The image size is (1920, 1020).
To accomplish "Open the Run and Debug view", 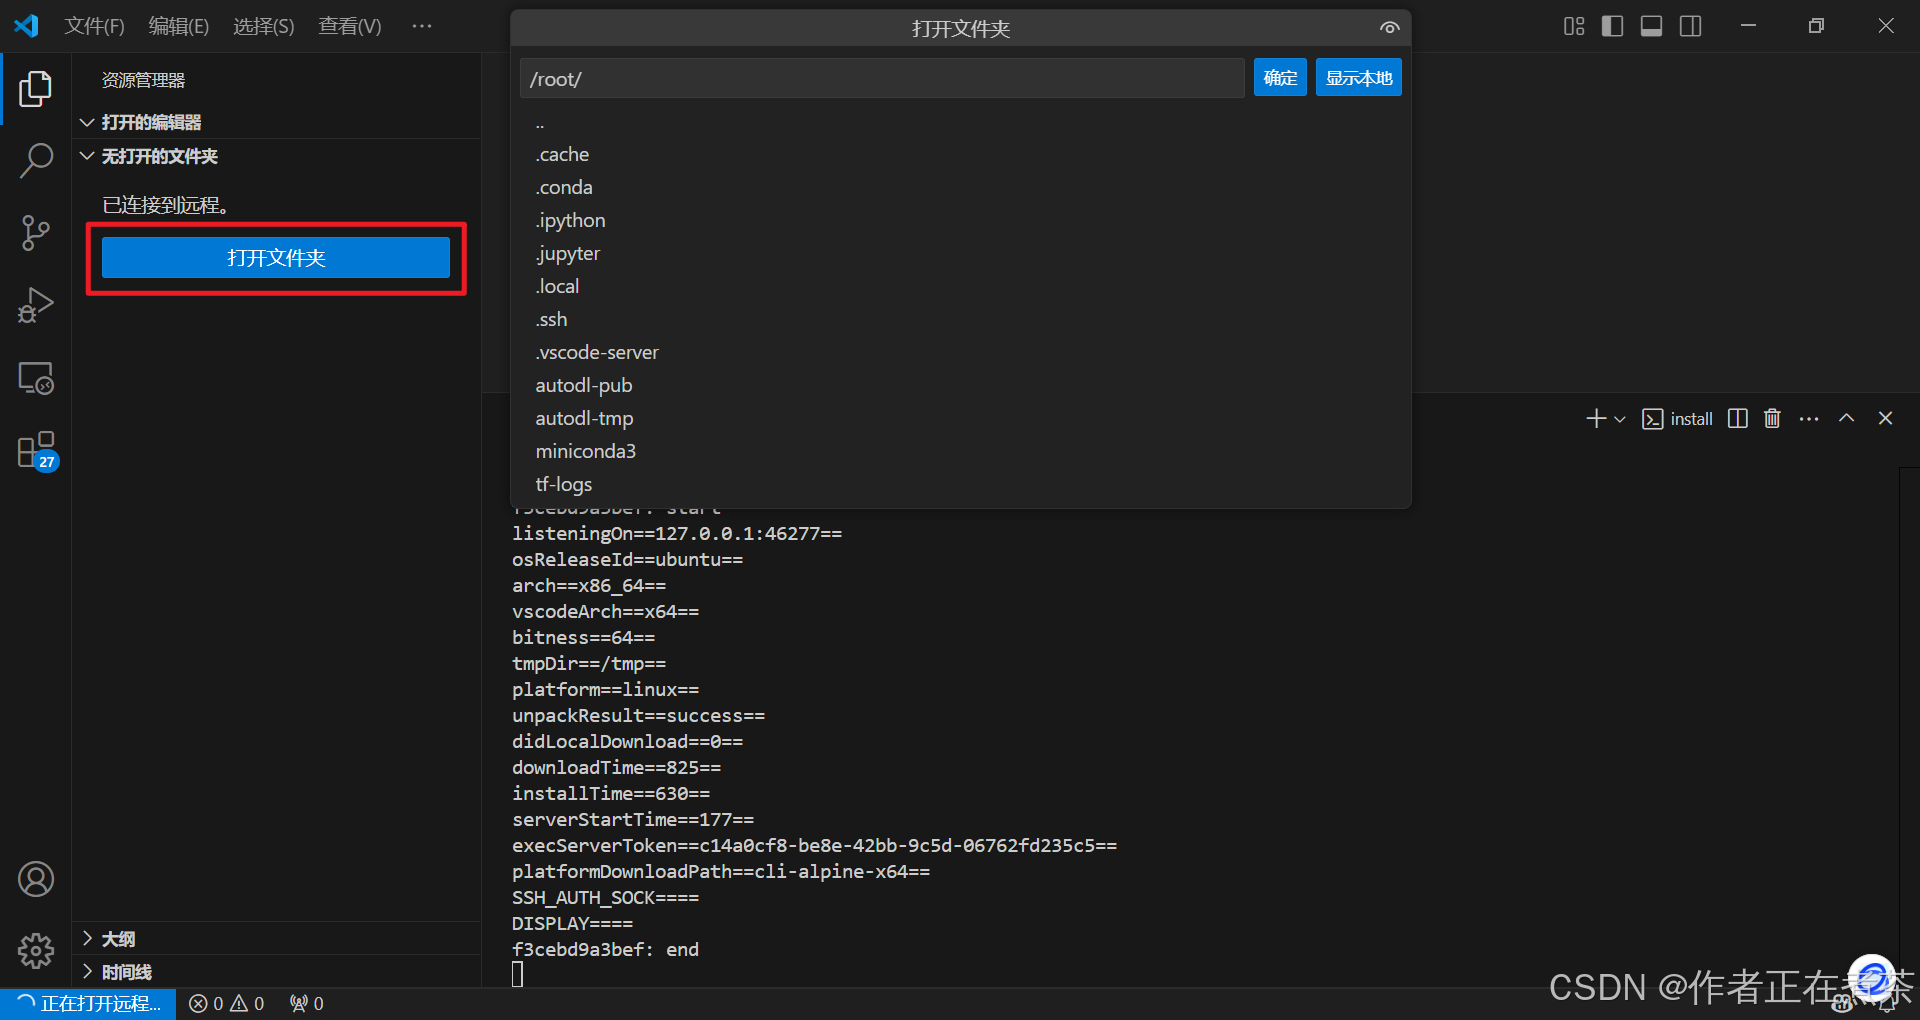I will 36,305.
